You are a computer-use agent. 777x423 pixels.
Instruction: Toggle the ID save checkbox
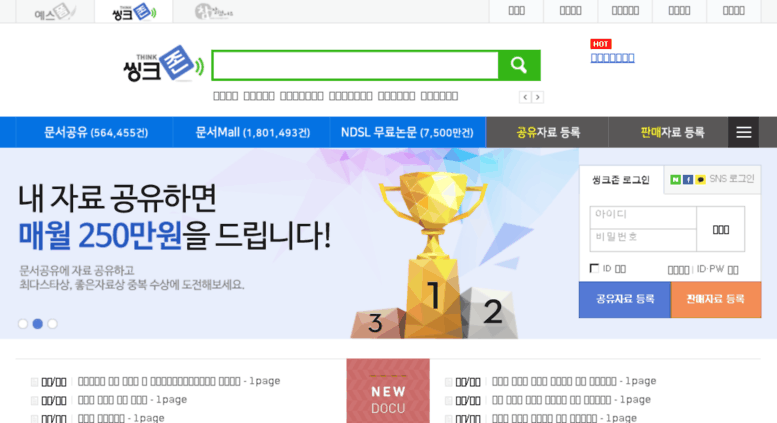pyautogui.click(x=594, y=268)
